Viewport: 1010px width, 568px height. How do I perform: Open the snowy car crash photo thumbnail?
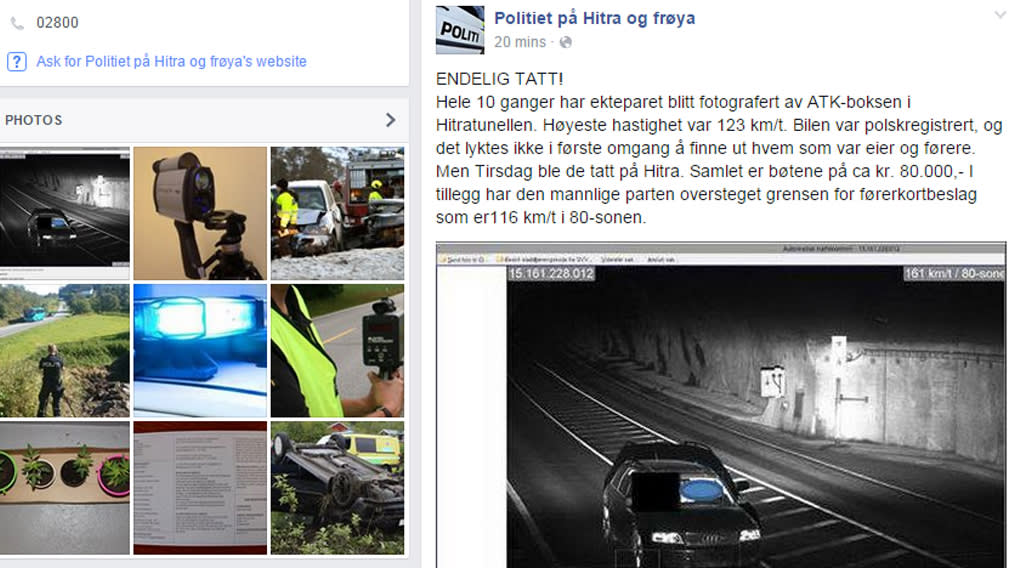(338, 213)
